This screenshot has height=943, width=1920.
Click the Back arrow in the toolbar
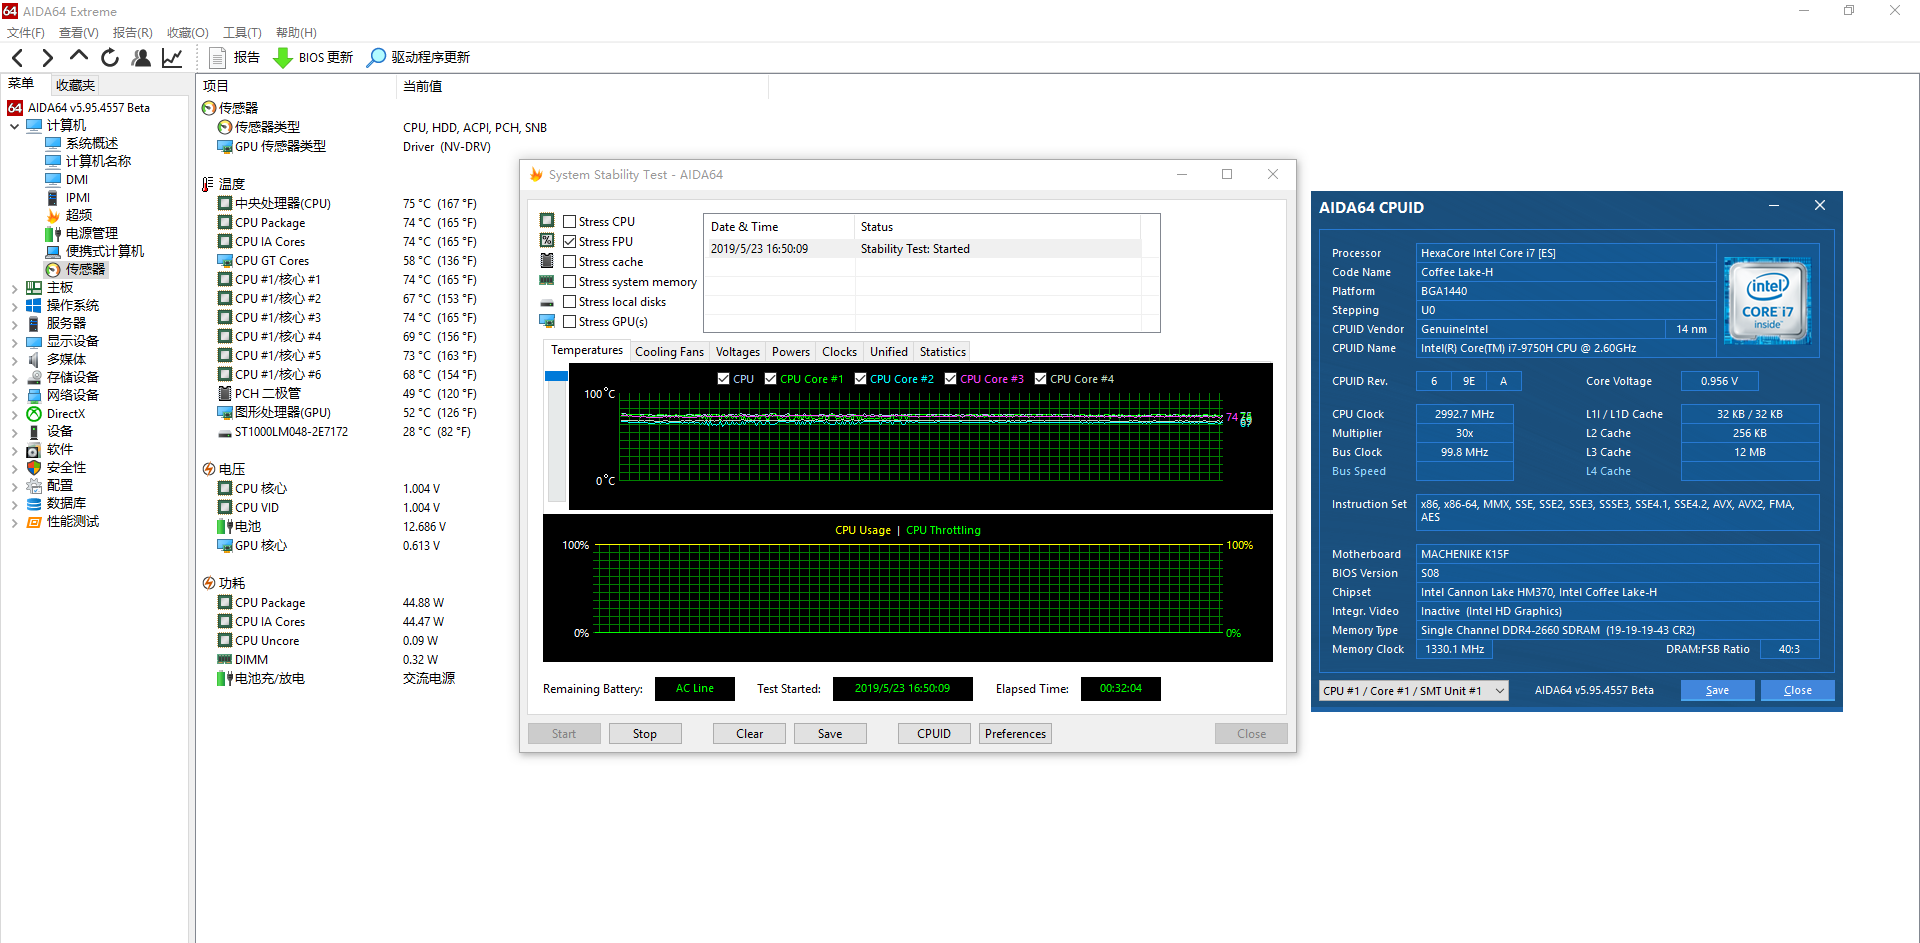17,58
